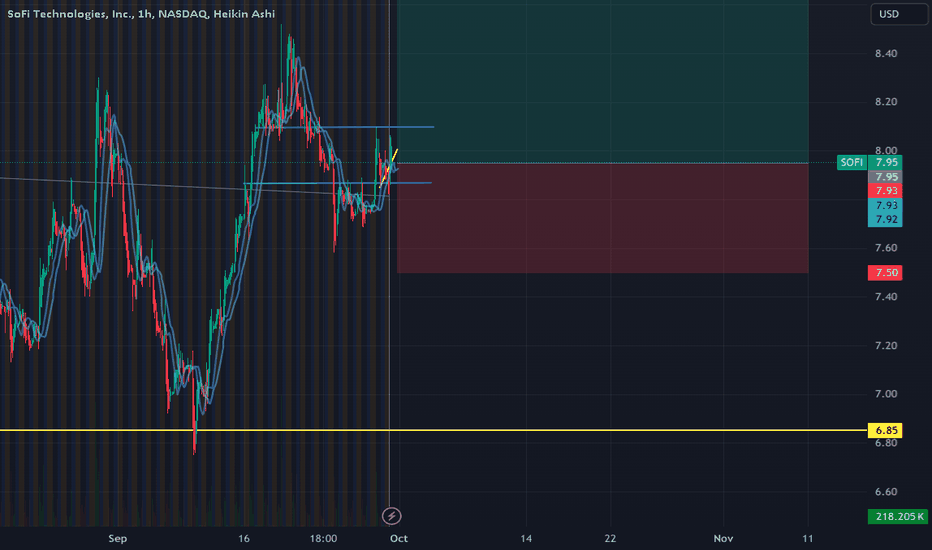Click the lightning bolt event icon above Oct
The height and width of the screenshot is (550, 932).
pos(391,516)
